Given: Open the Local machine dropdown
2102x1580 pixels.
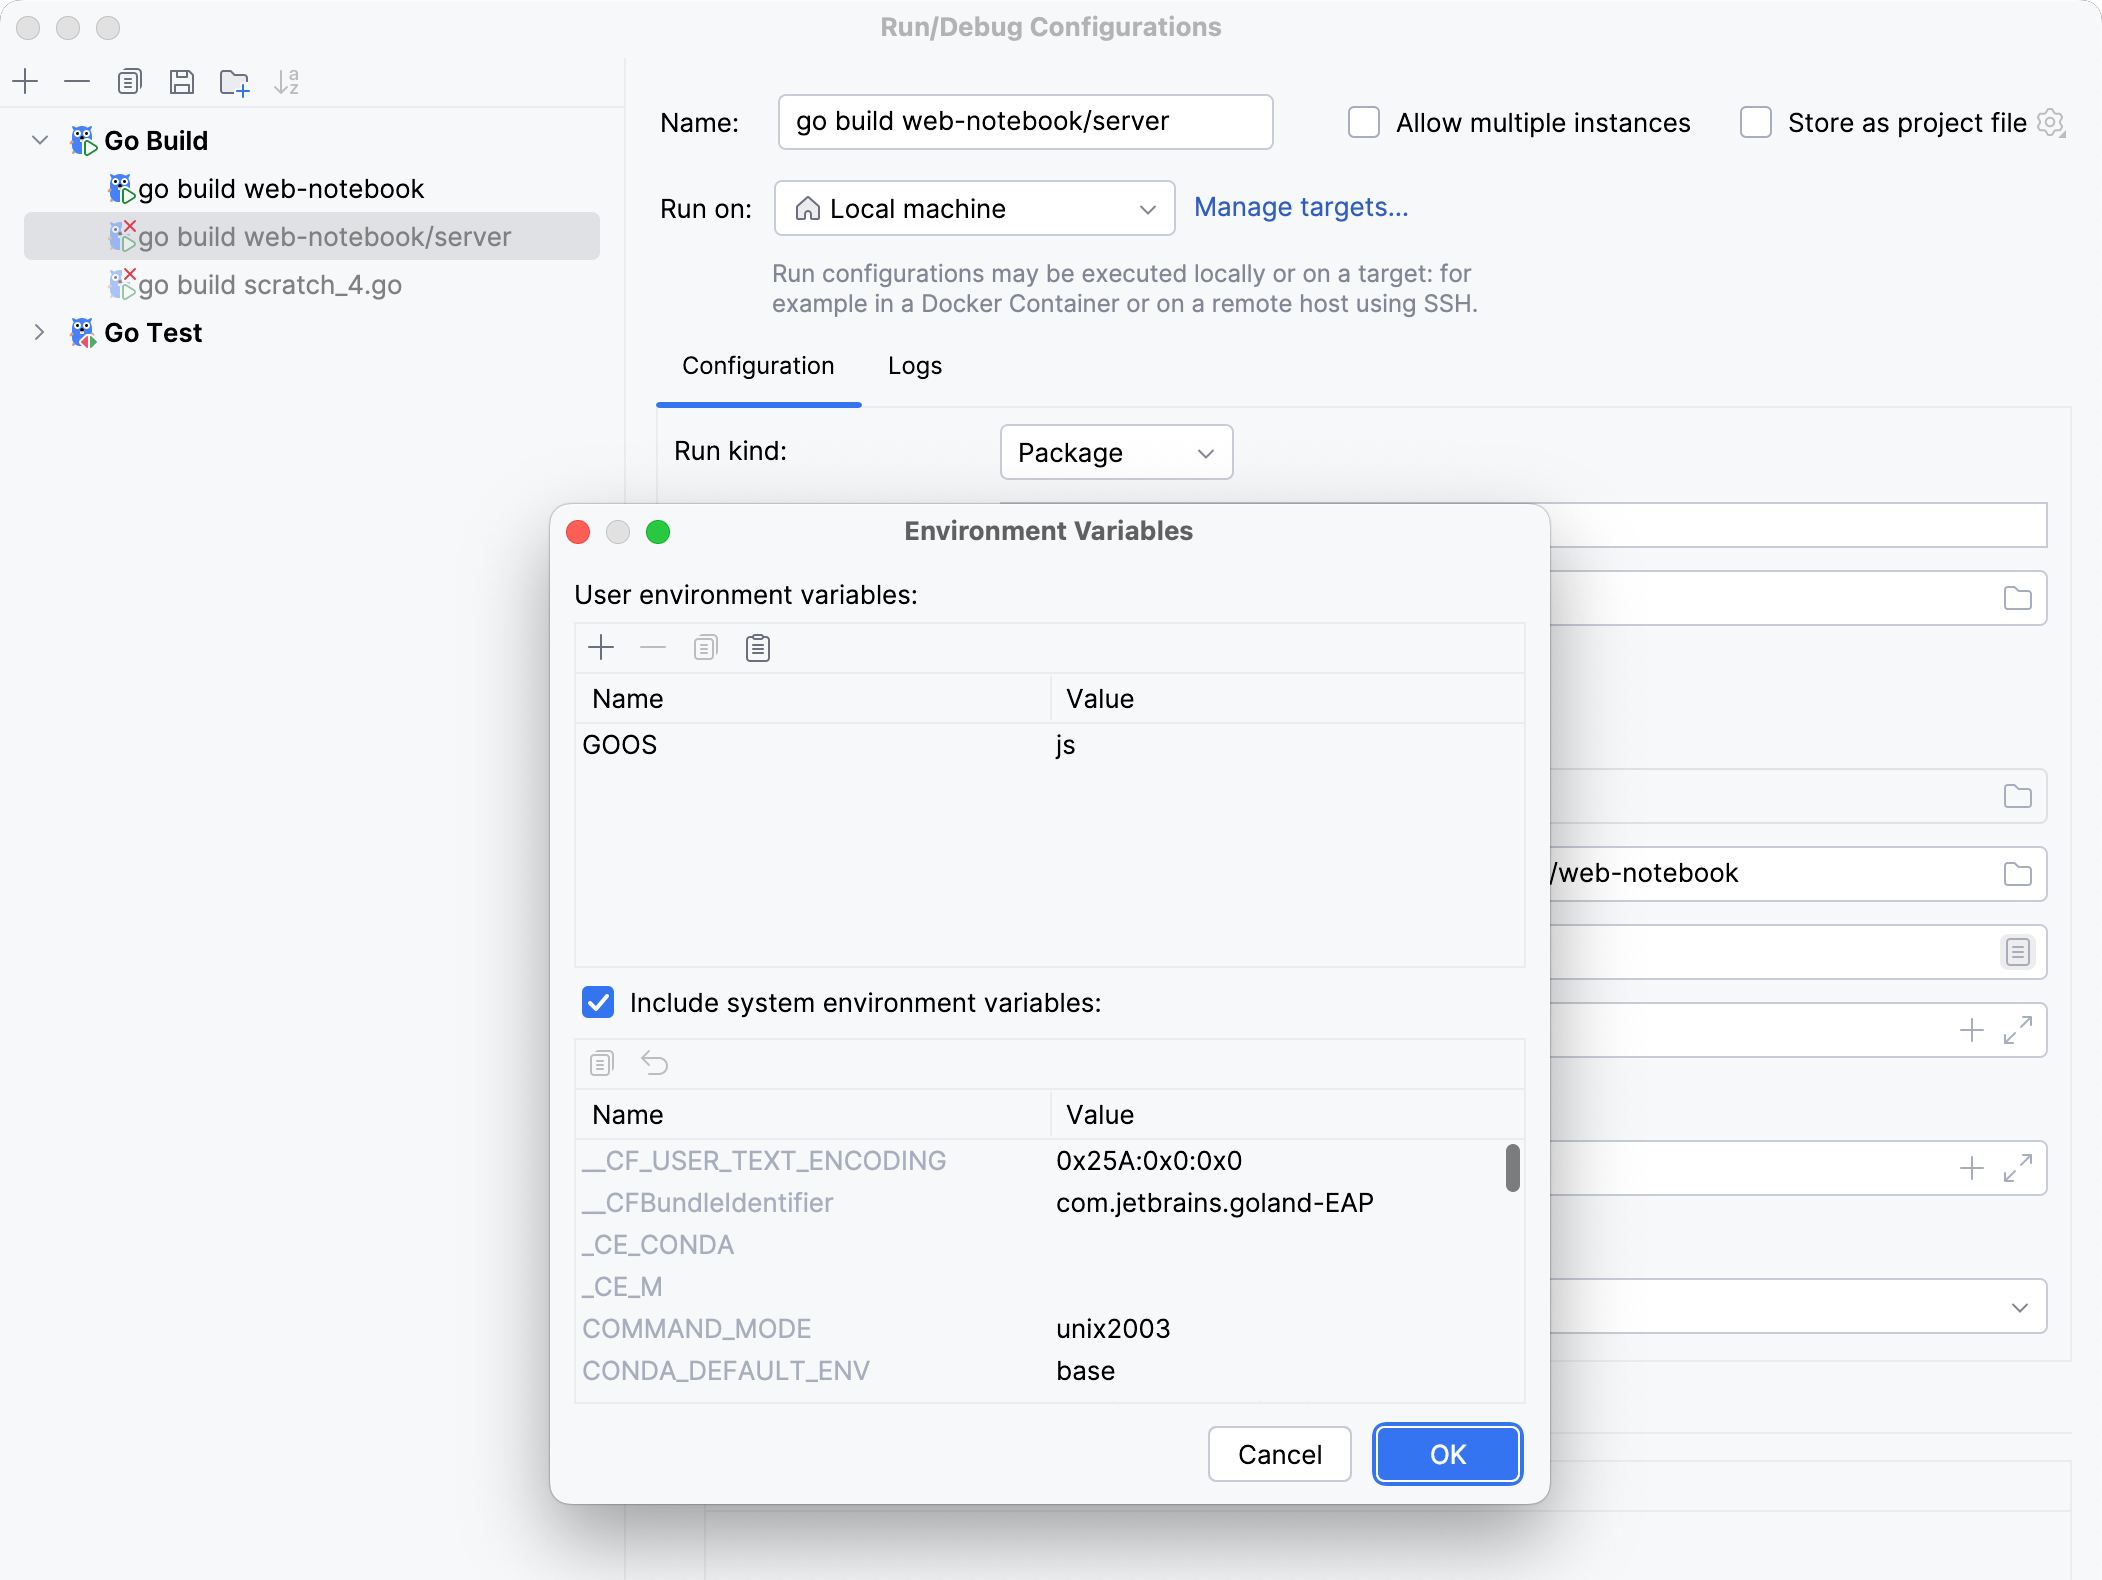Looking at the screenshot, I should pos(974,208).
